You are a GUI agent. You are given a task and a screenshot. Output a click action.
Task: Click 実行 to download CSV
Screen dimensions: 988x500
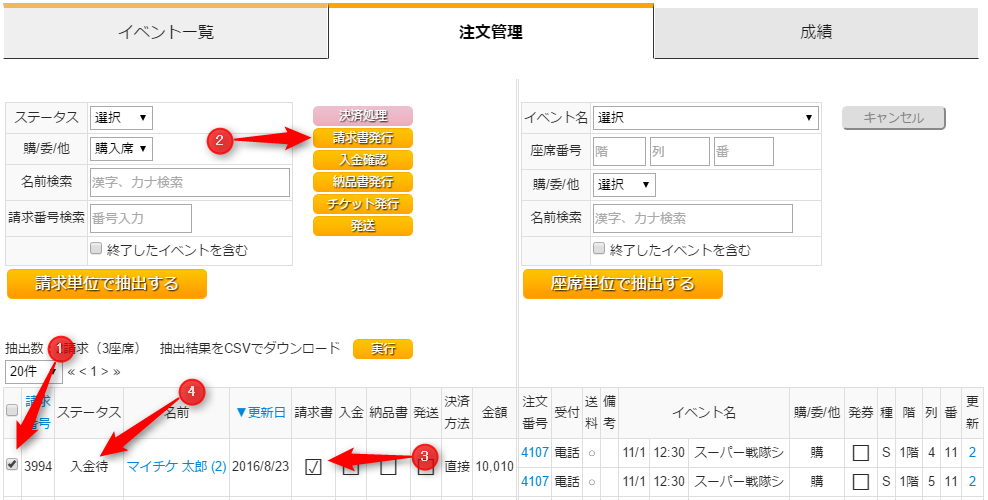[383, 349]
